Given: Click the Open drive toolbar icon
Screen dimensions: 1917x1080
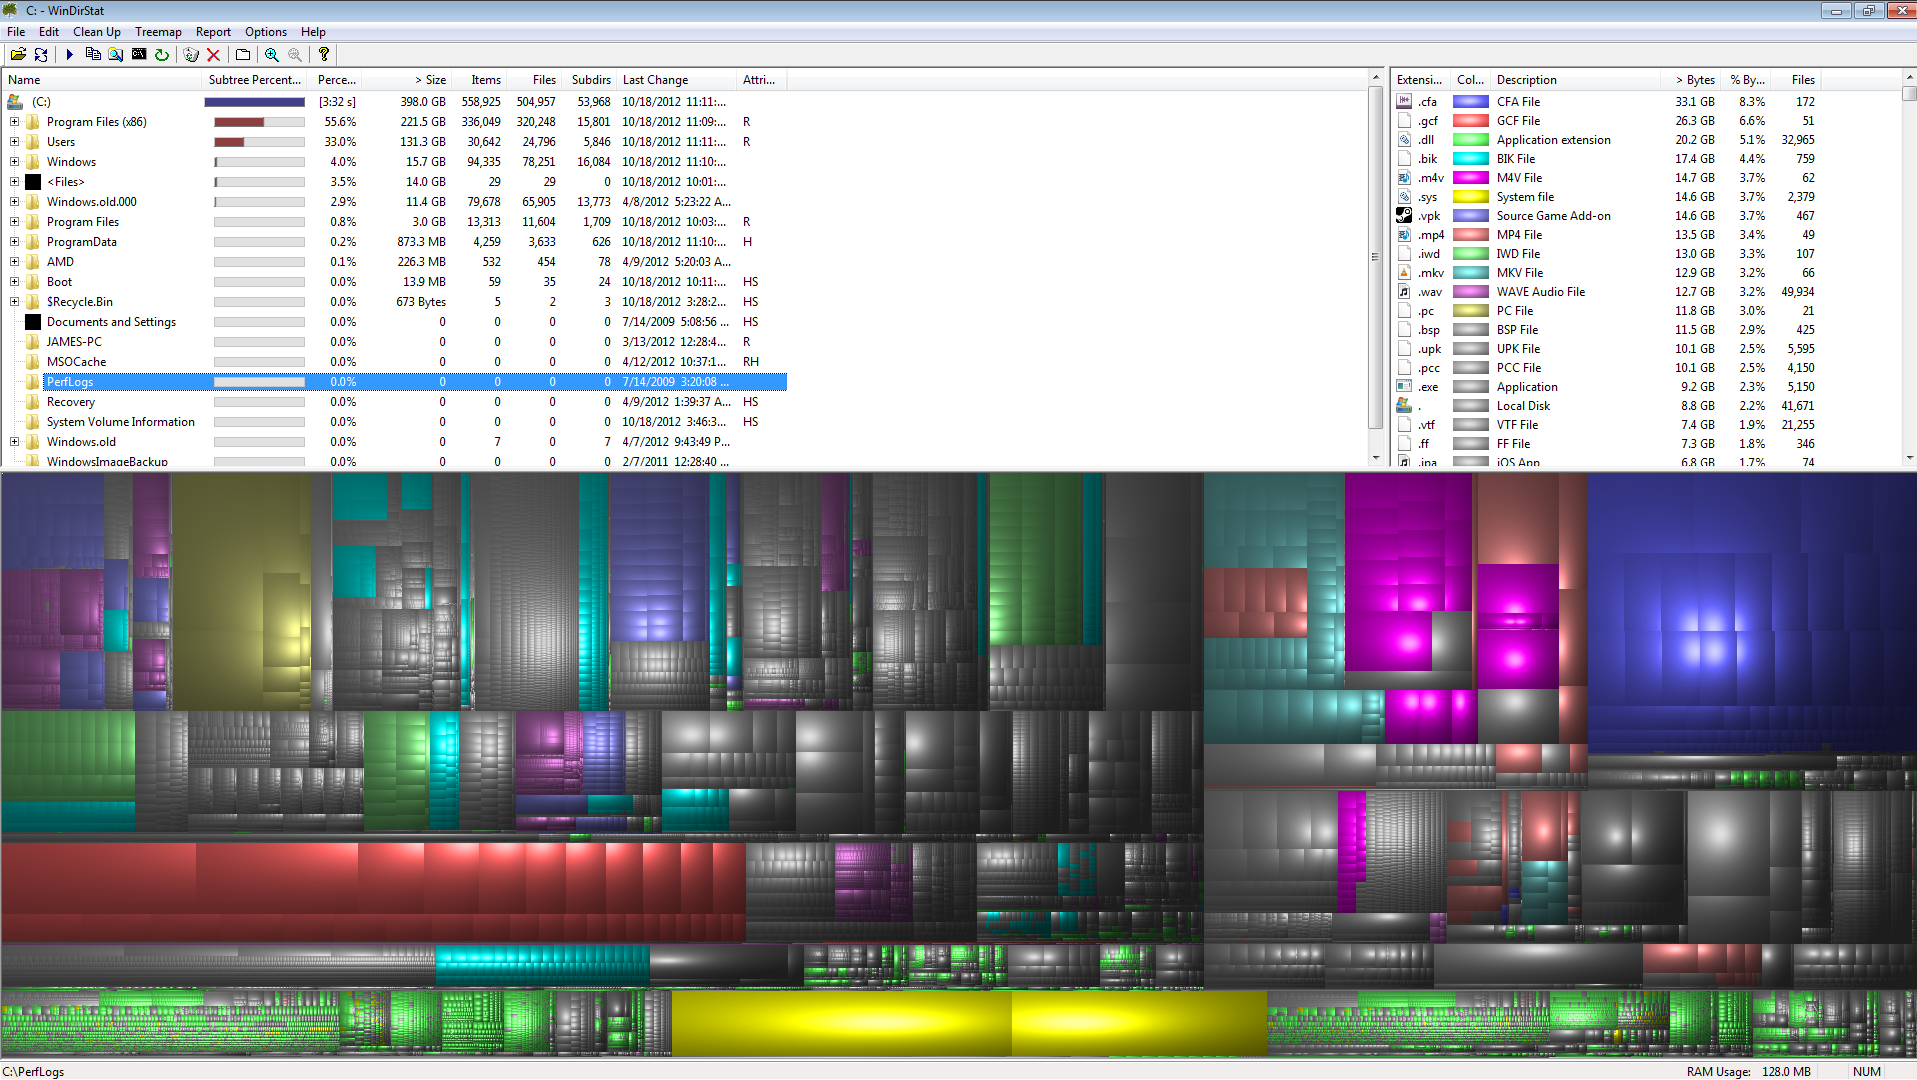Looking at the screenshot, I should 18,55.
